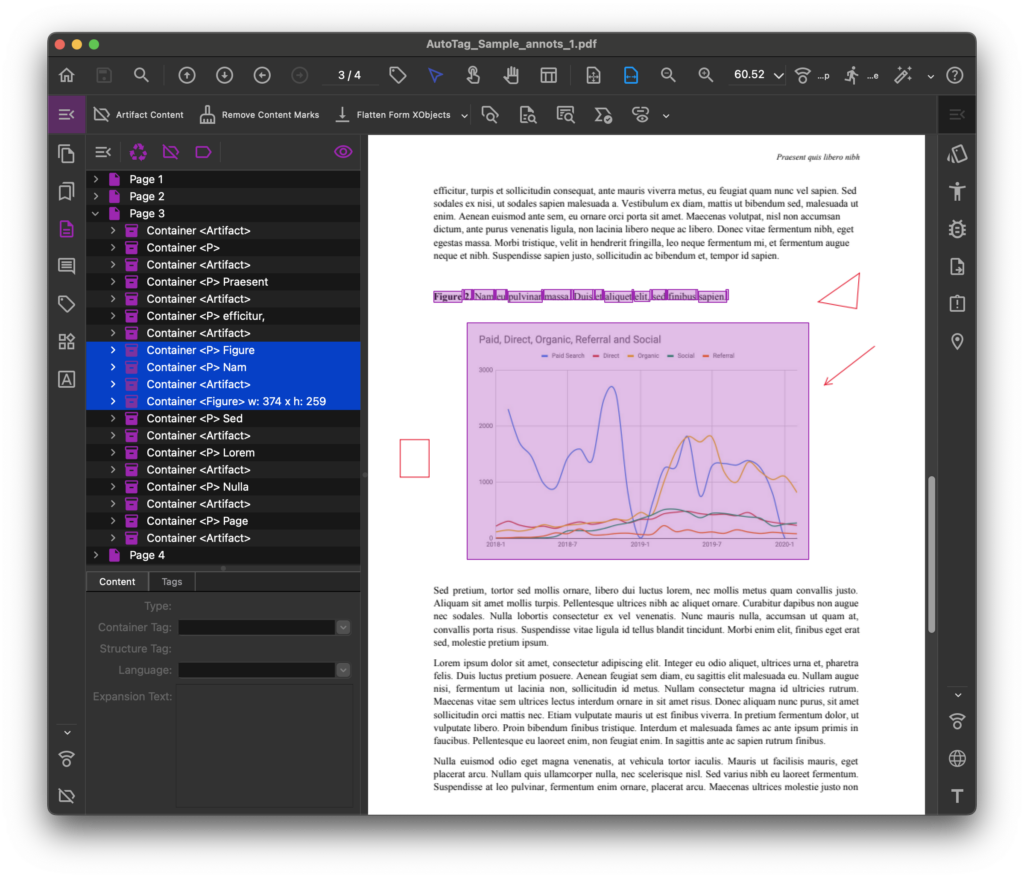1024x878 pixels.
Task: Toggle the right panel collapse button
Action: pyautogui.click(x=957, y=115)
